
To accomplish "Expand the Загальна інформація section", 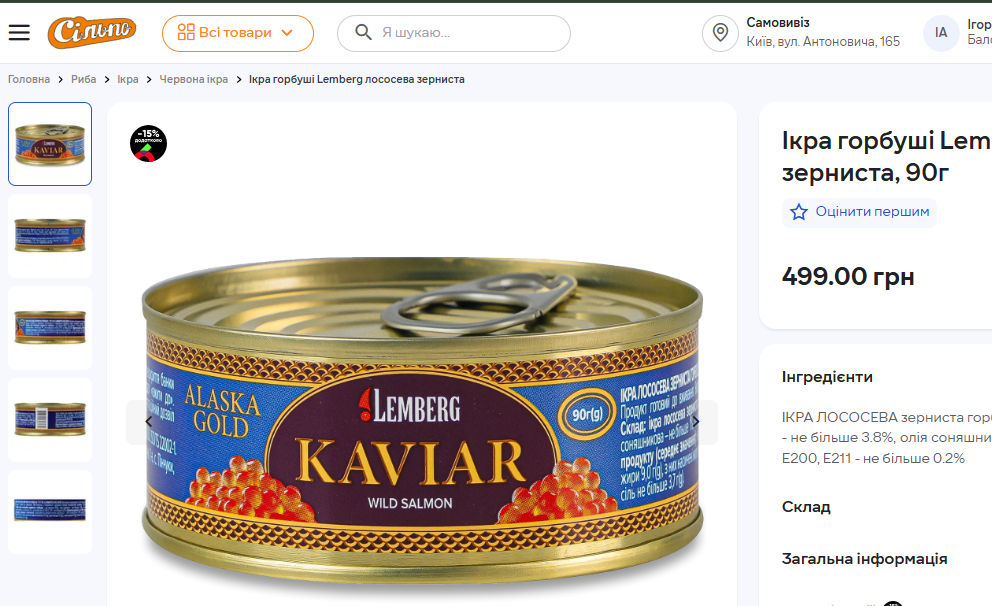I will (864, 559).
